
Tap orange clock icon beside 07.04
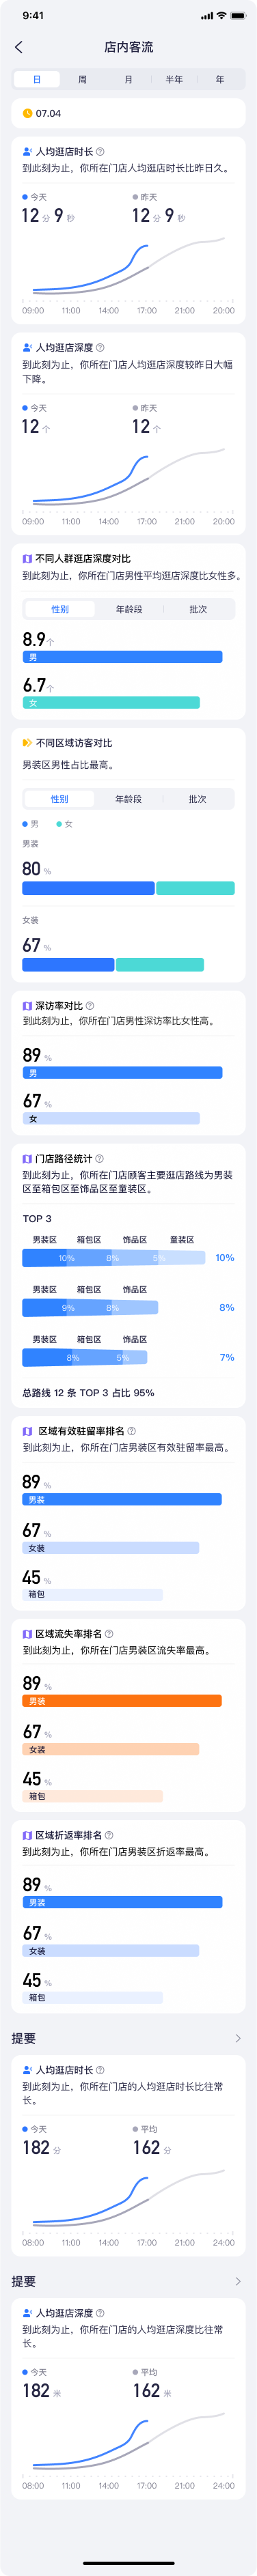[27, 113]
